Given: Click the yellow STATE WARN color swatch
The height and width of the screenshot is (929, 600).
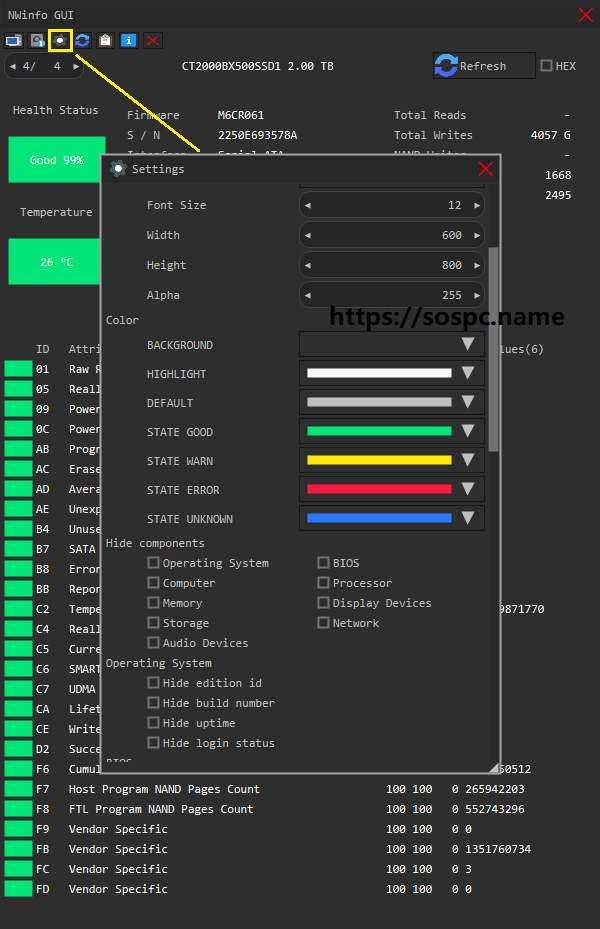Looking at the screenshot, I should tap(379, 461).
